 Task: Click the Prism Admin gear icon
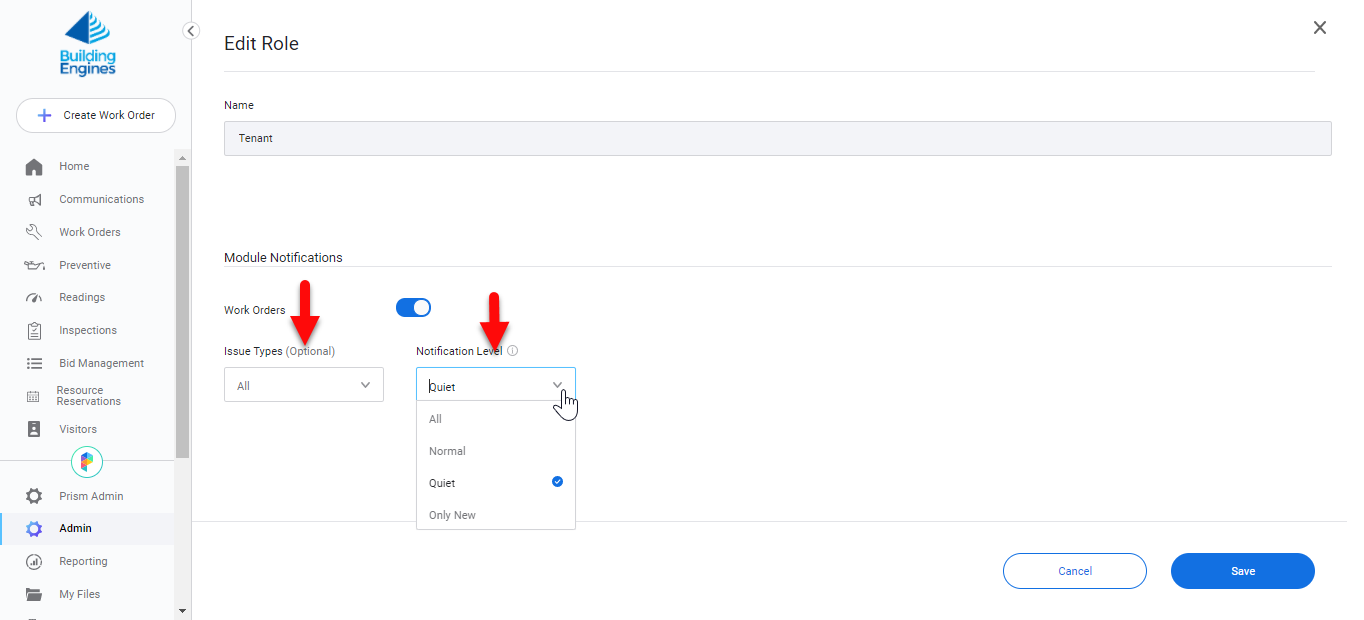click(x=34, y=496)
